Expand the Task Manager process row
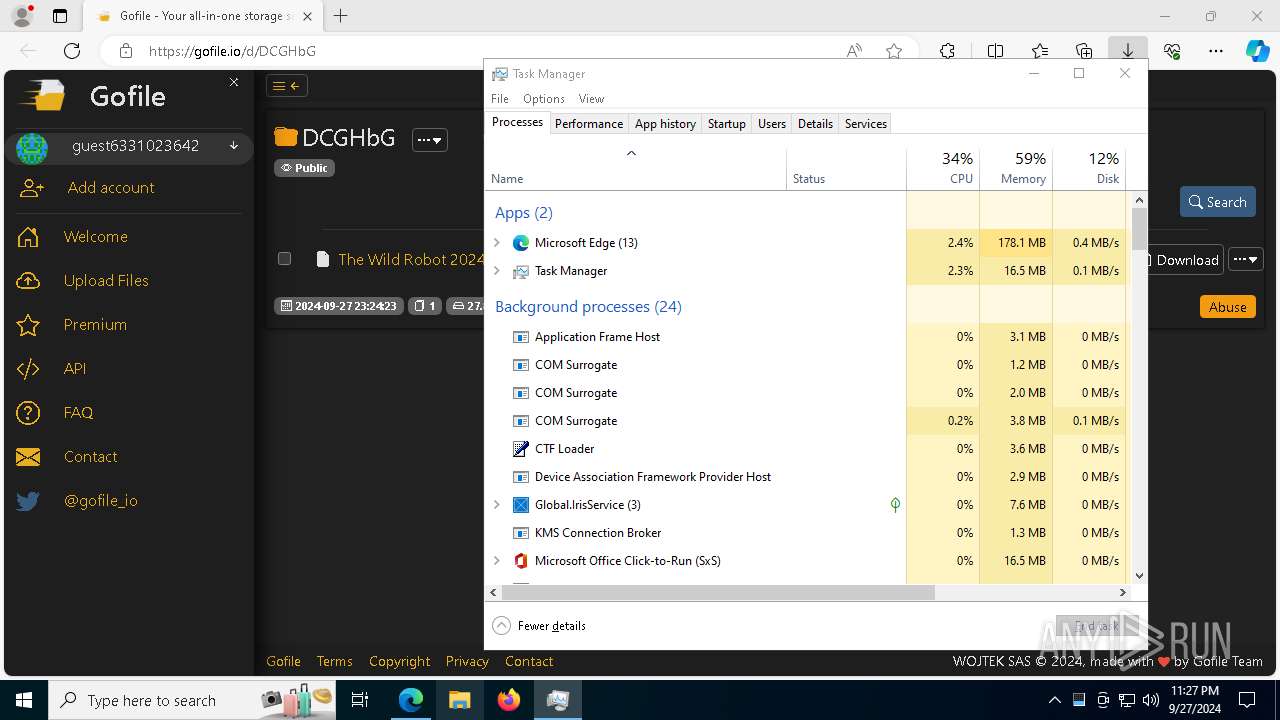1280x720 pixels. [497, 271]
